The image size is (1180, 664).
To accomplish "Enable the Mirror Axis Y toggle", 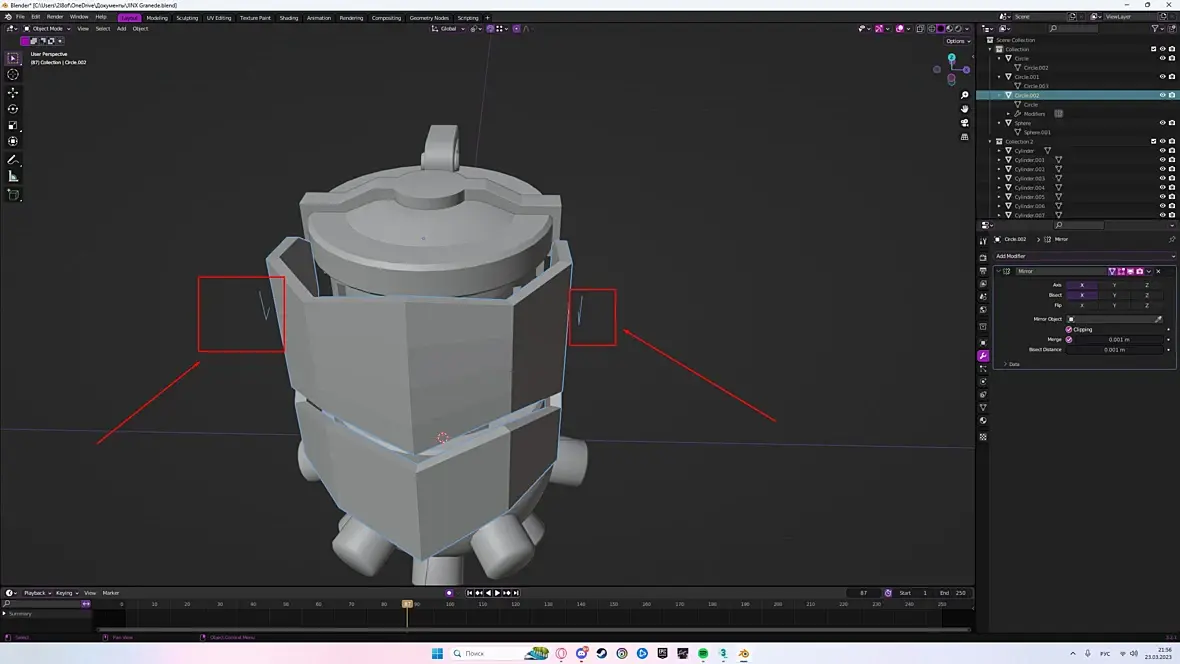I will click(x=1114, y=285).
